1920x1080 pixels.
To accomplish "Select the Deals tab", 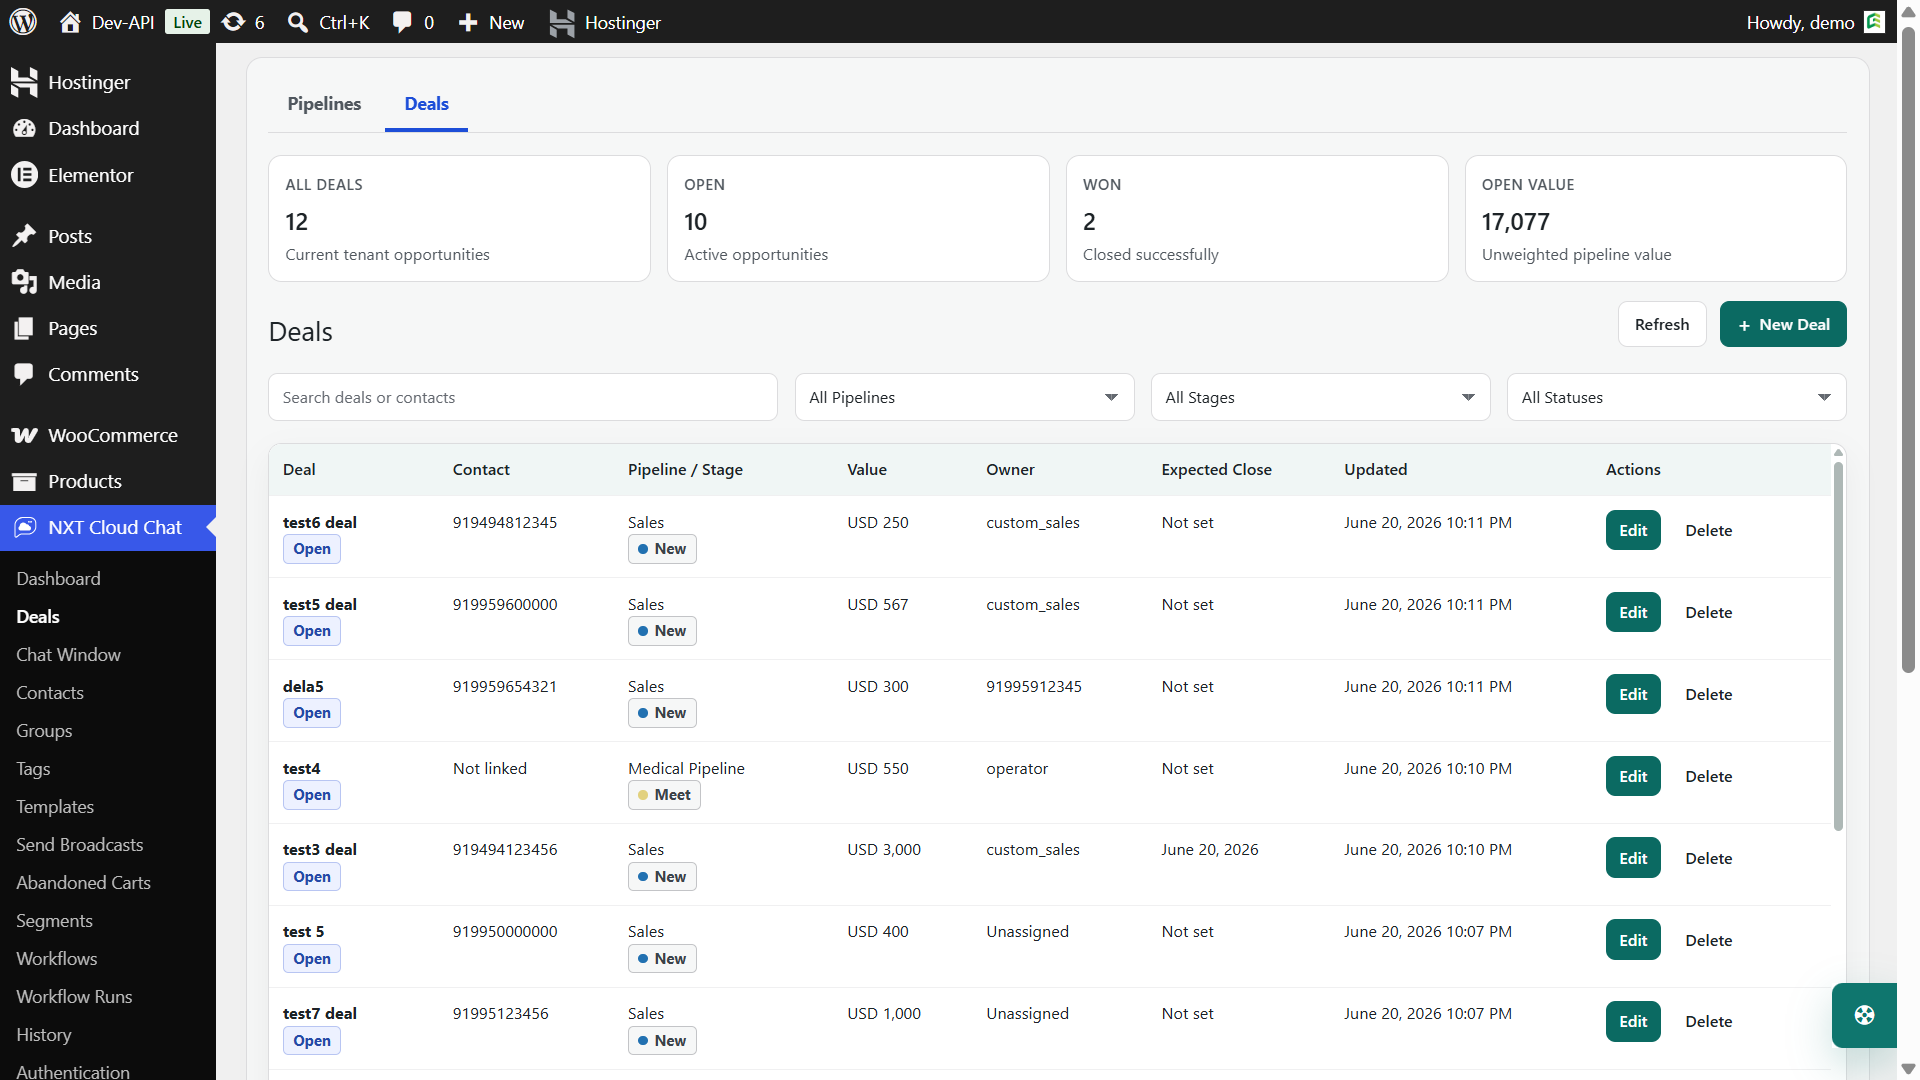I will pyautogui.click(x=426, y=104).
